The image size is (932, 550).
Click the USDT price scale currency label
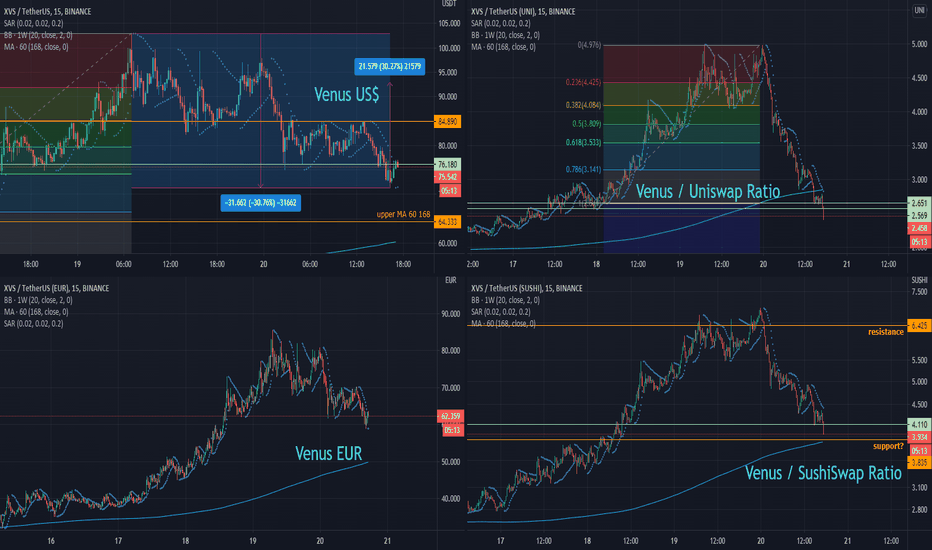pos(449,4)
